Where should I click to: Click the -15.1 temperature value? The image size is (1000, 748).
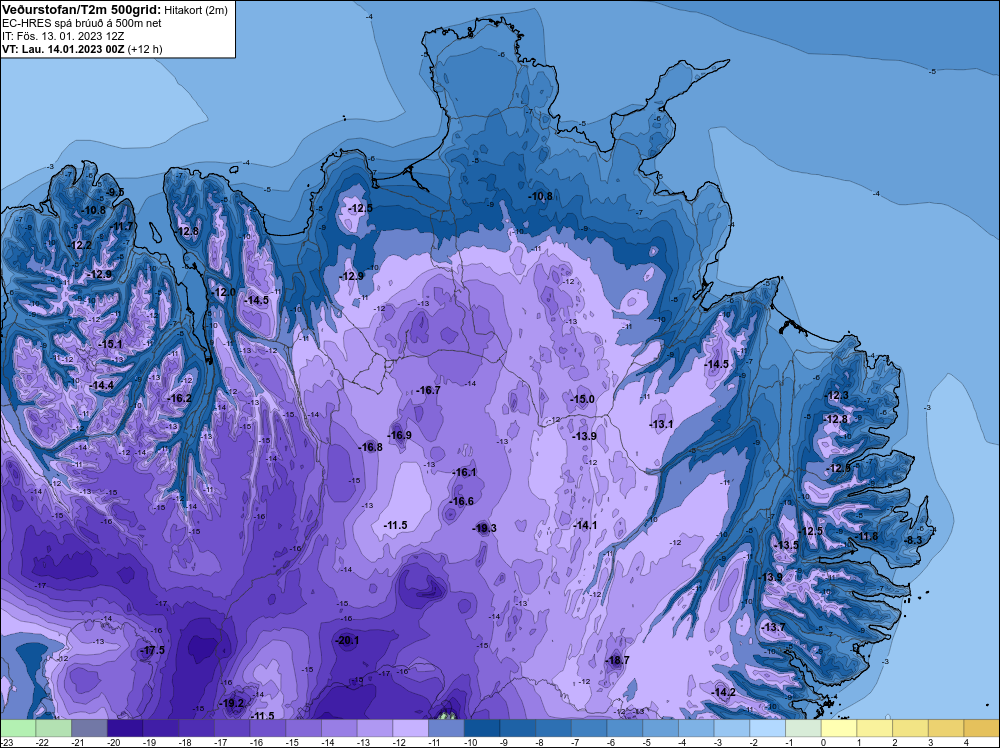(x=110, y=344)
